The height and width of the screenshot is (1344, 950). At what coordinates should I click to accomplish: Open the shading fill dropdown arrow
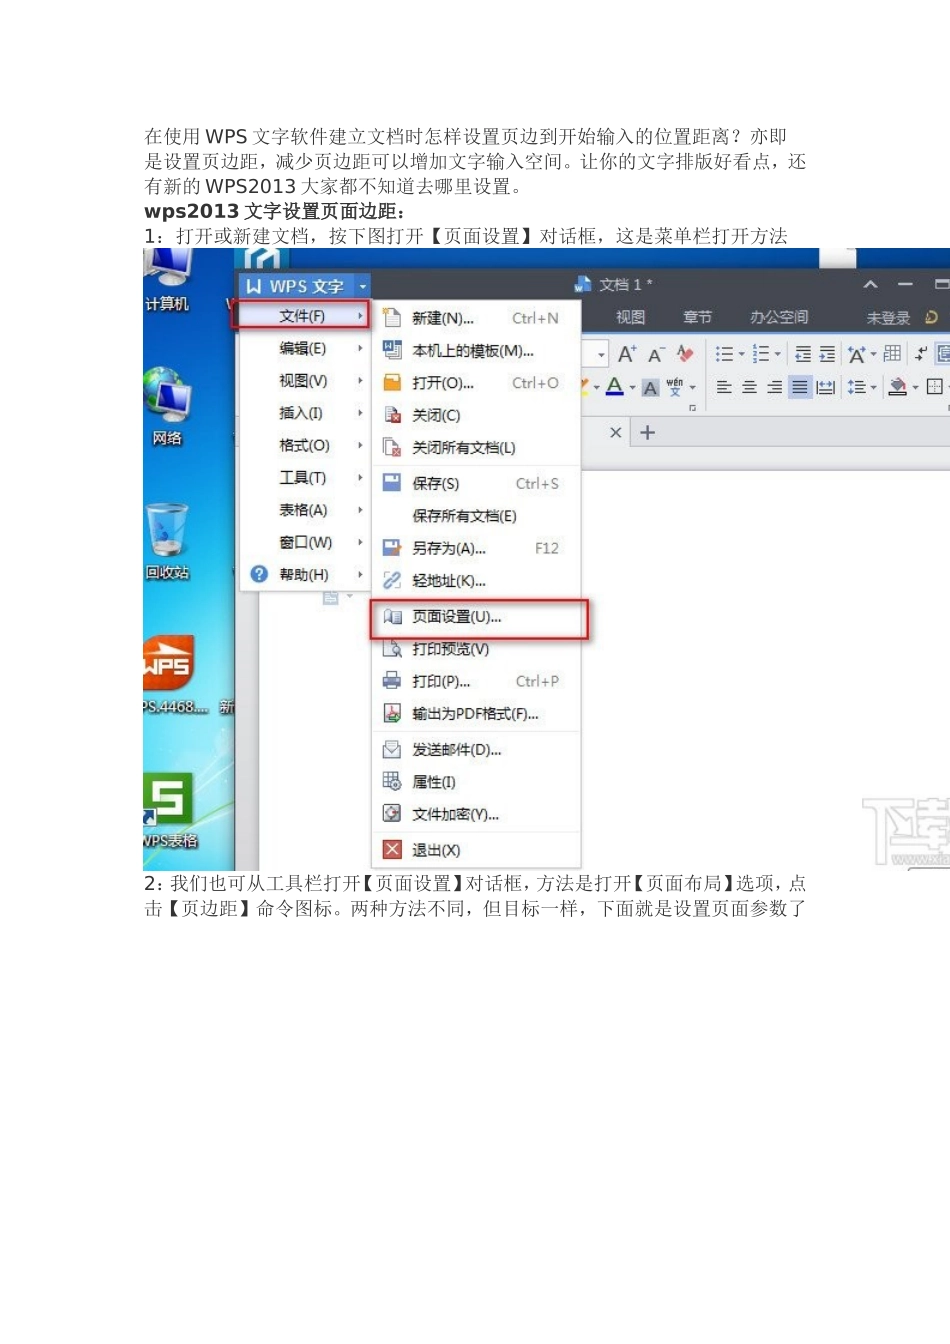(x=915, y=388)
